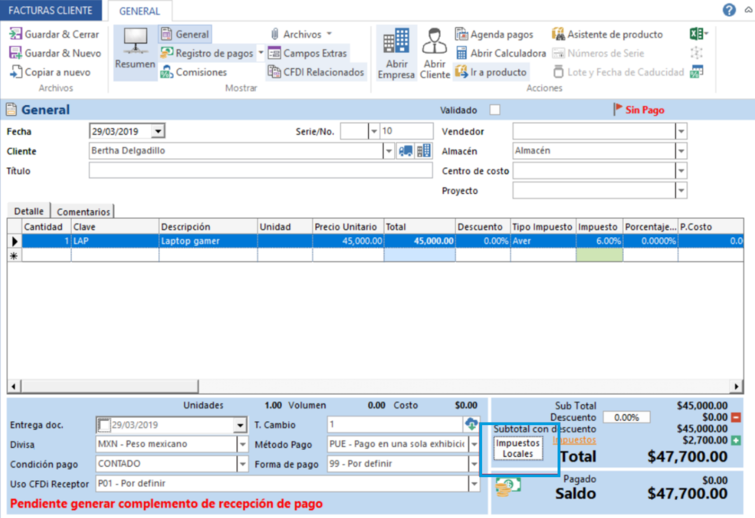This screenshot has height=518, width=755.
Task: Click the Guardar & Cerrar icon
Action: point(16,34)
